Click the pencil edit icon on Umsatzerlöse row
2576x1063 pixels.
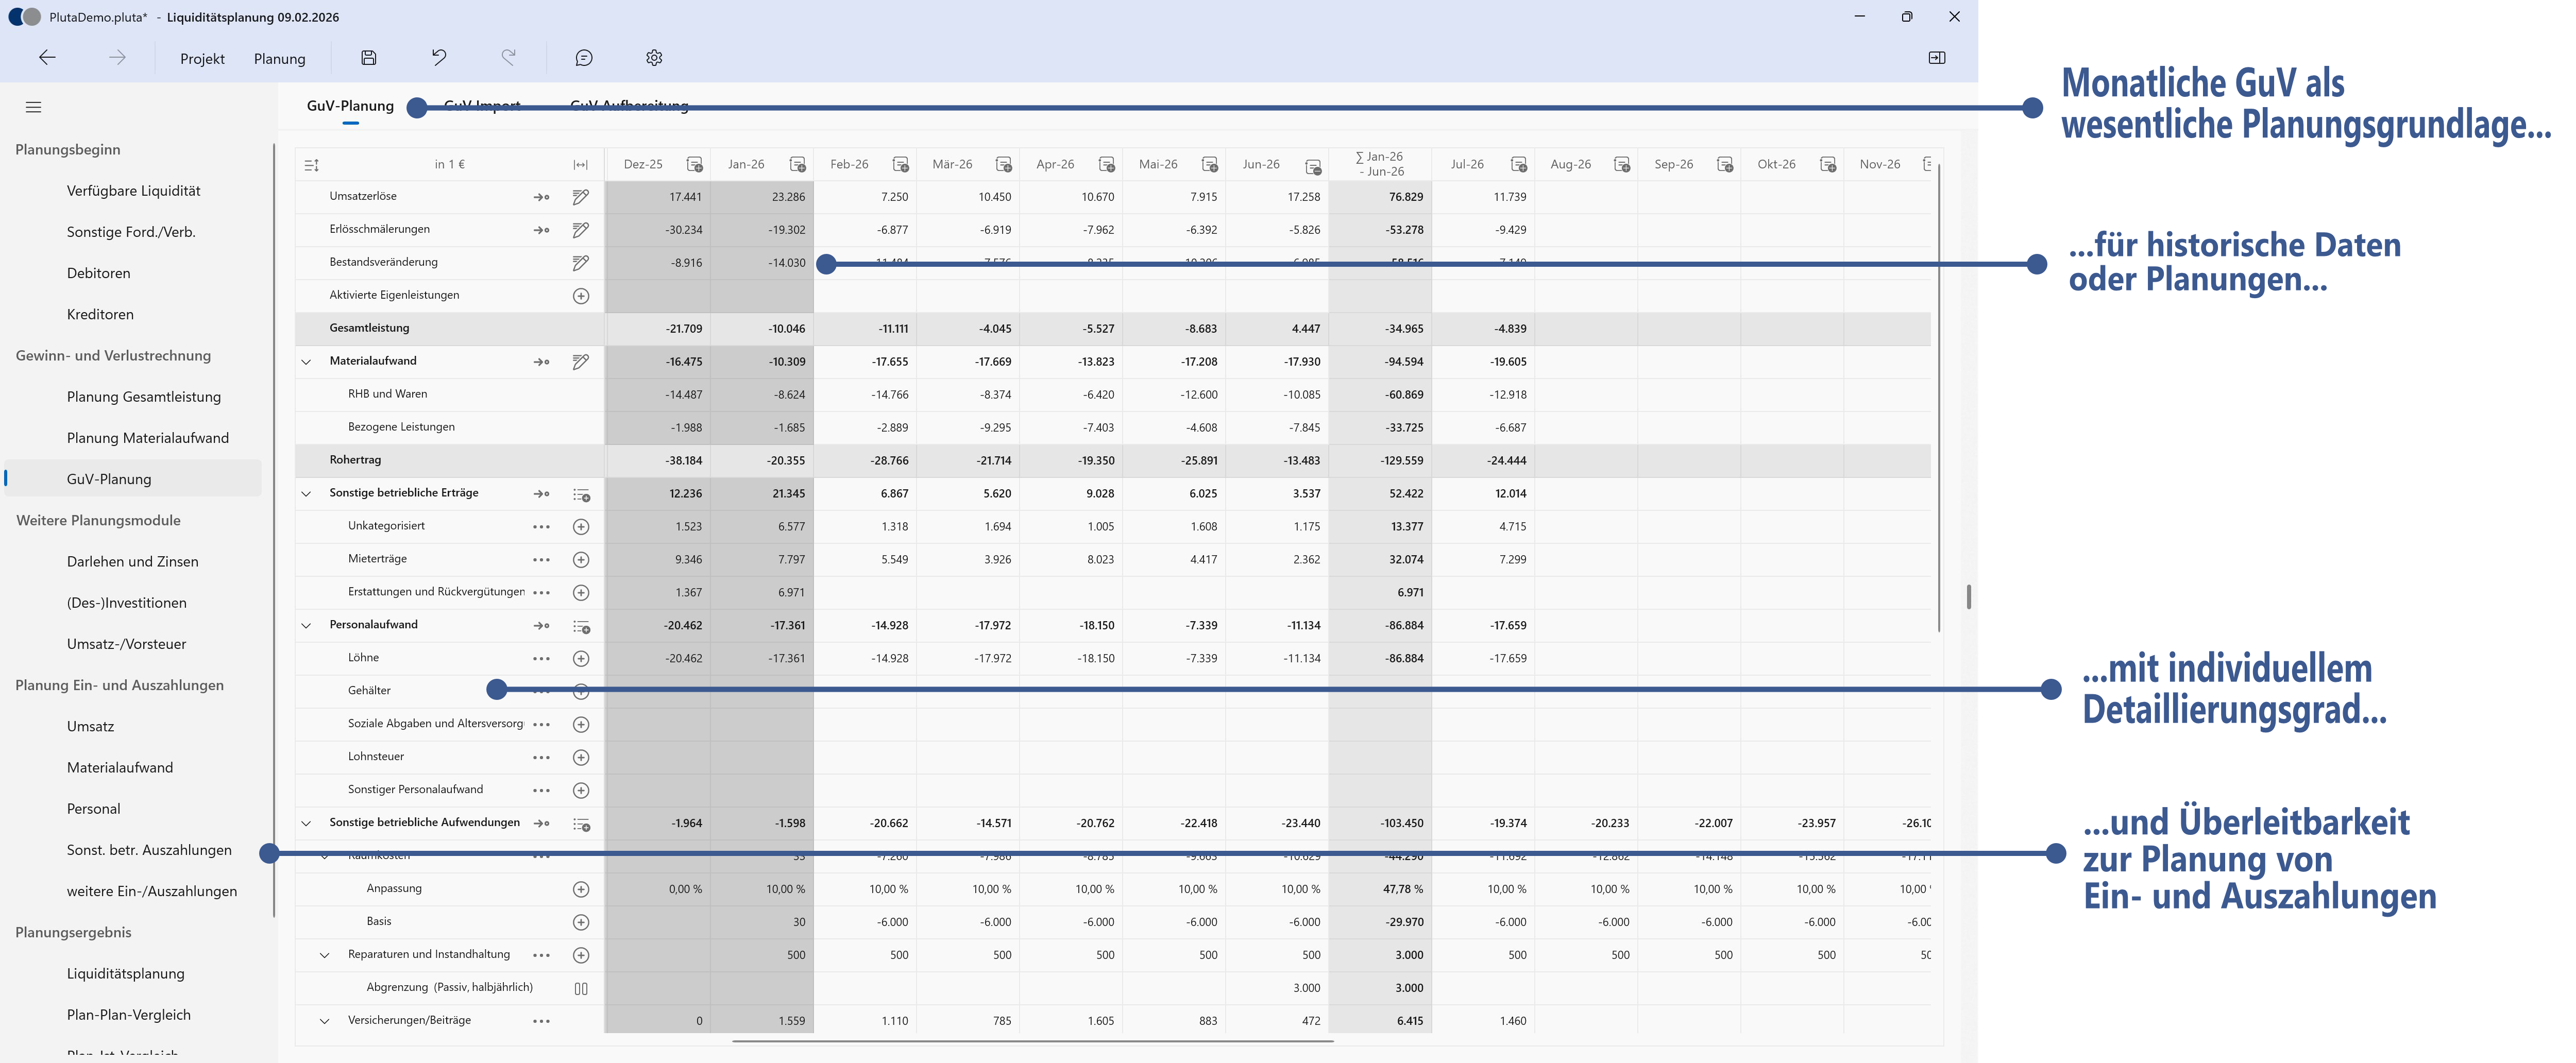coord(580,196)
